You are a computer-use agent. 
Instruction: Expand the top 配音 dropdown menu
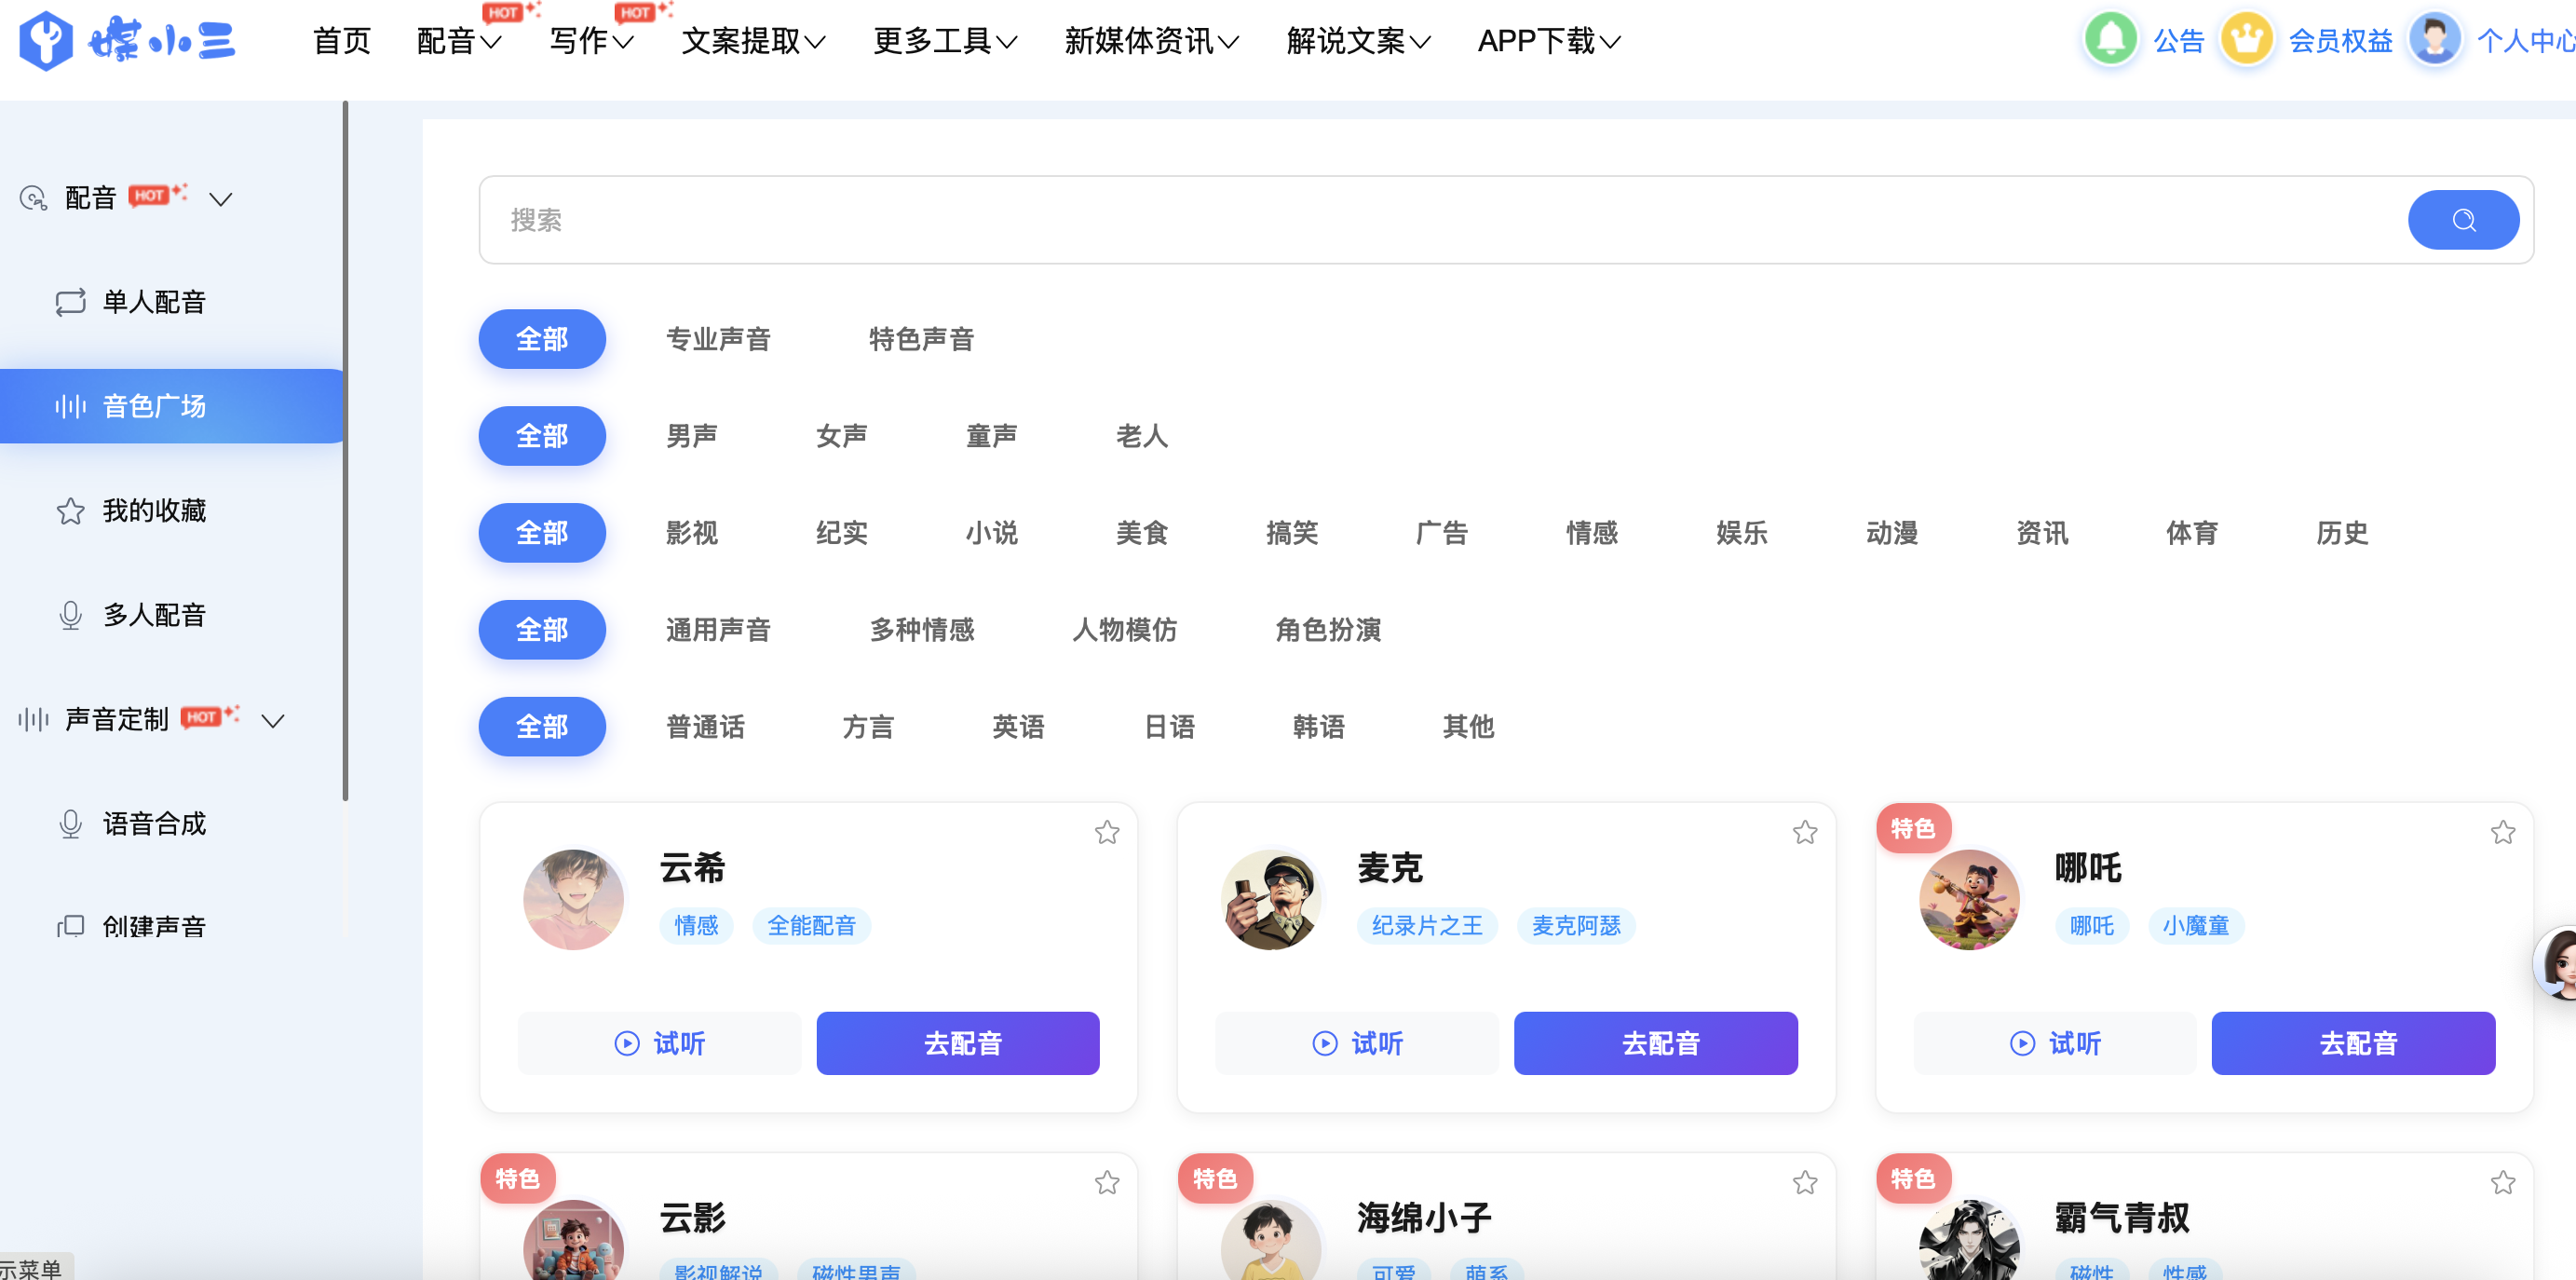point(458,41)
